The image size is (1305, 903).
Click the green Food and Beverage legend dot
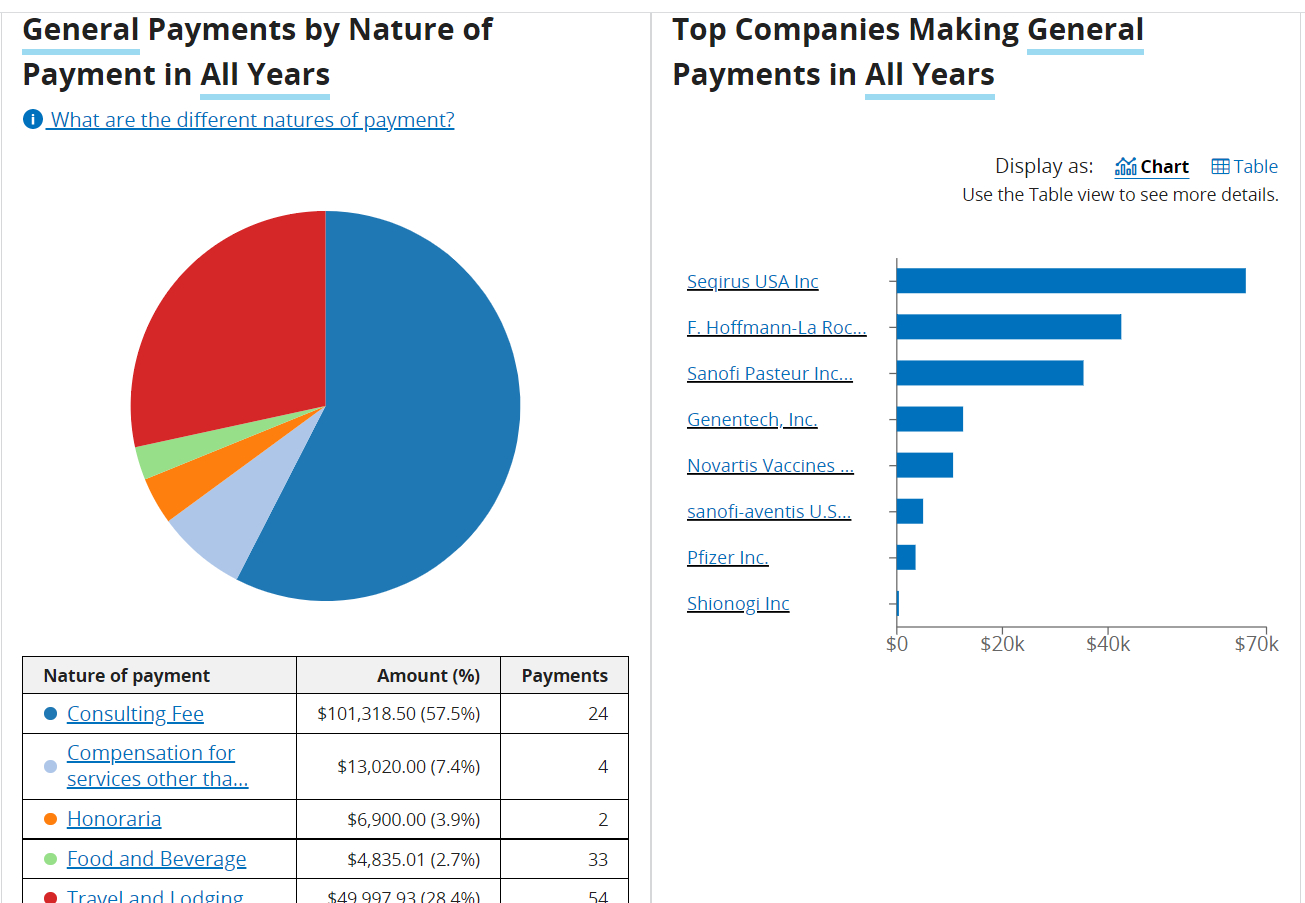[x=51, y=859]
